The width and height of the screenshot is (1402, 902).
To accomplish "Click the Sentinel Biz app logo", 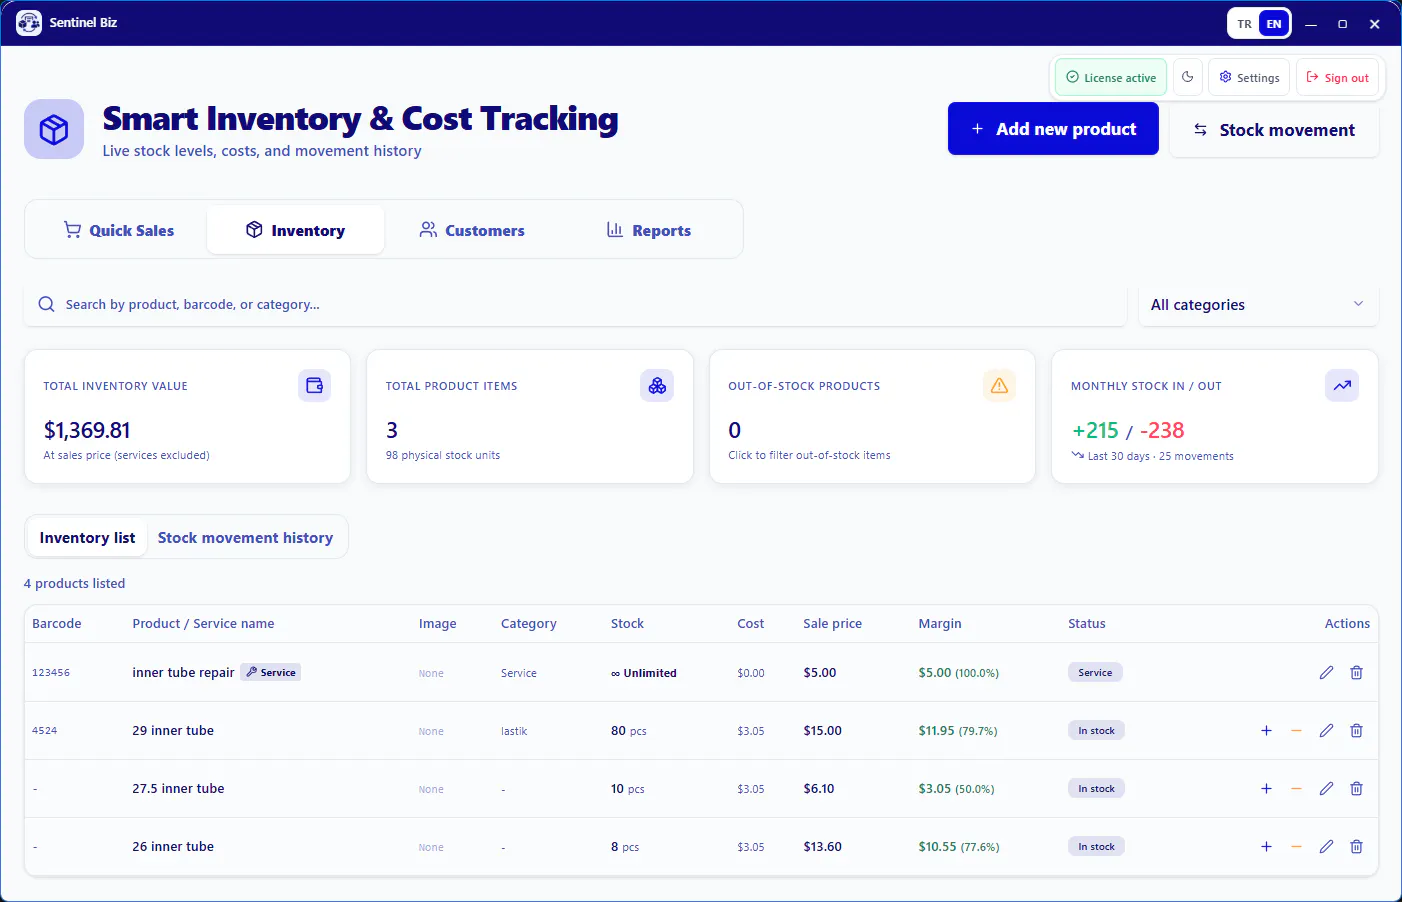I will pyautogui.click(x=29, y=23).
